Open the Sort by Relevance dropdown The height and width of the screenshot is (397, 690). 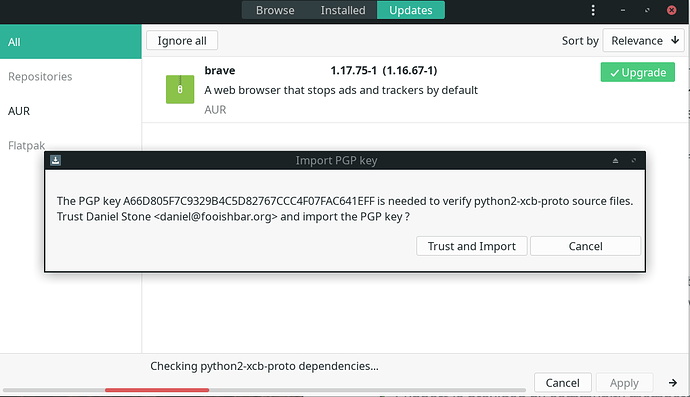[x=644, y=40]
